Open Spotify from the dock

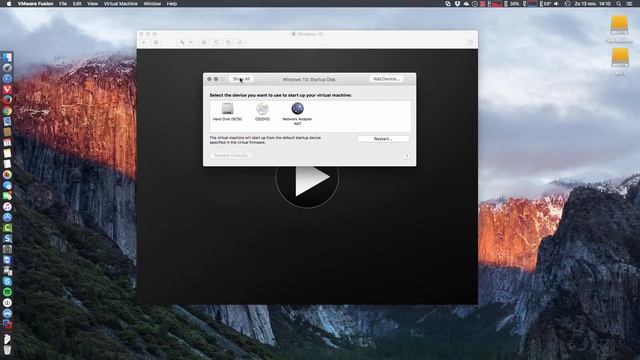[x=7, y=292]
